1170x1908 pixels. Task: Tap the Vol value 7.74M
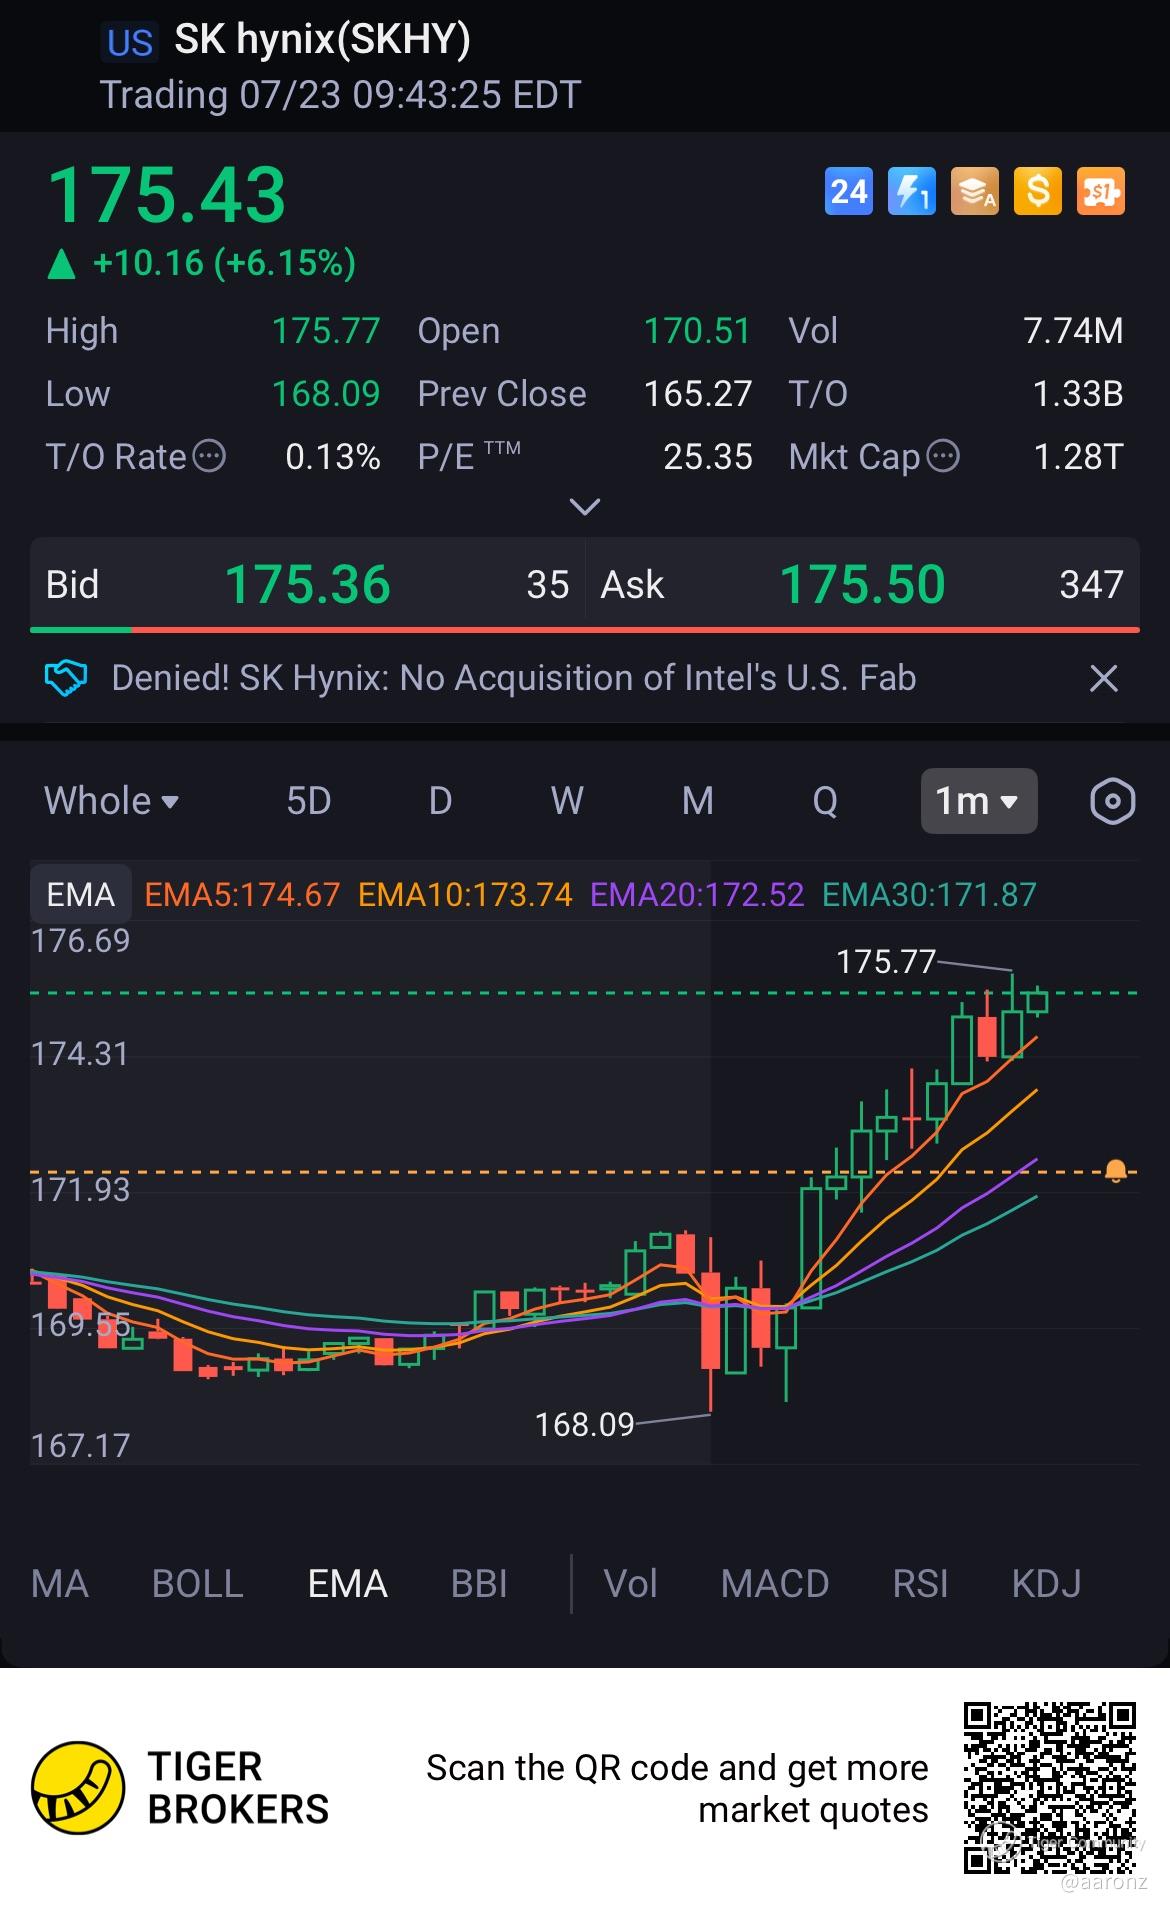1074,331
